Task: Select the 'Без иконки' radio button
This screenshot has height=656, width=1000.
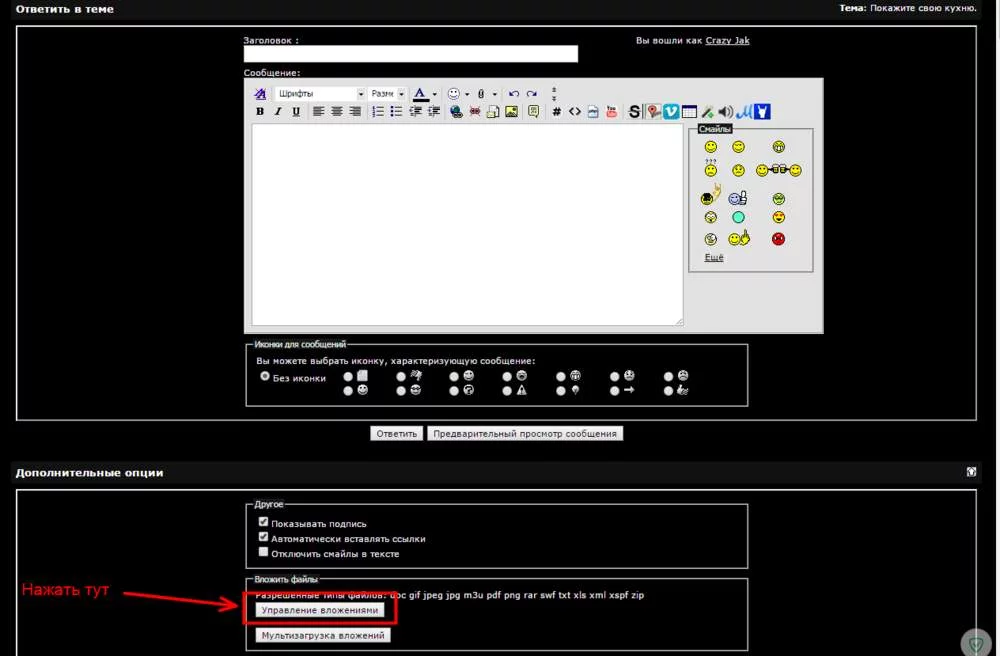Action: click(x=265, y=377)
